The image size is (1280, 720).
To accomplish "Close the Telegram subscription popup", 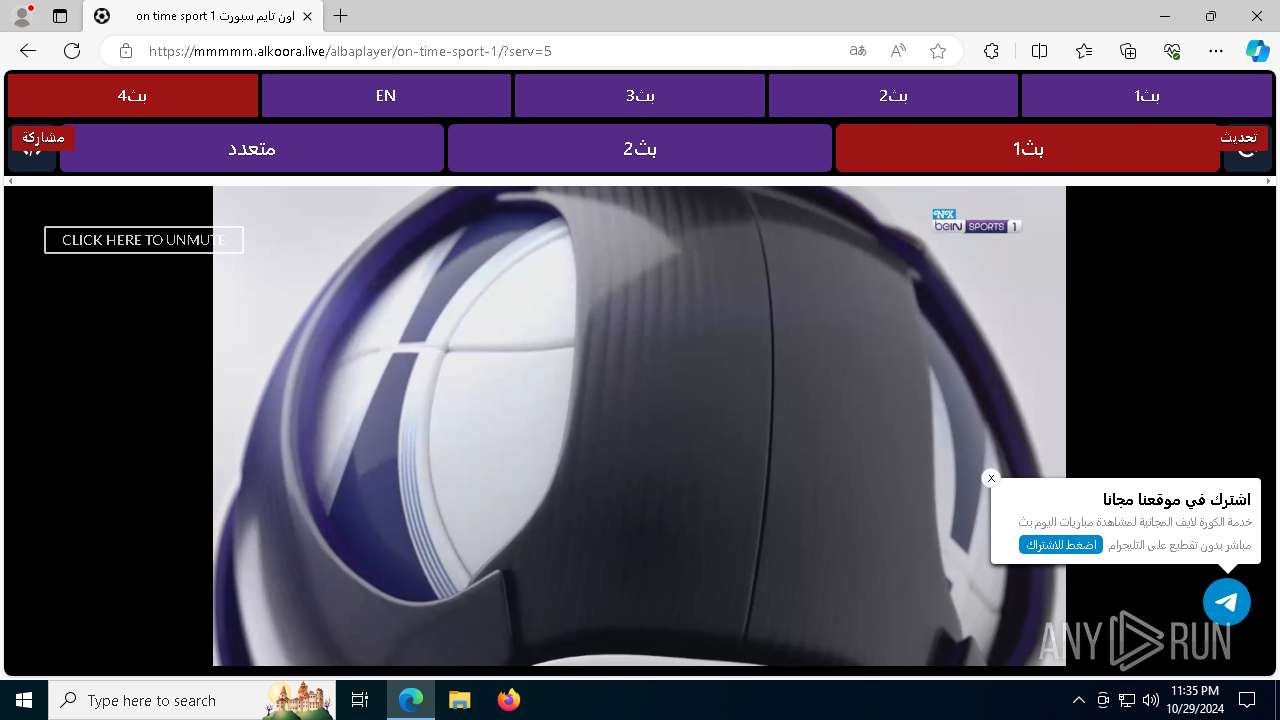I will click(x=991, y=478).
